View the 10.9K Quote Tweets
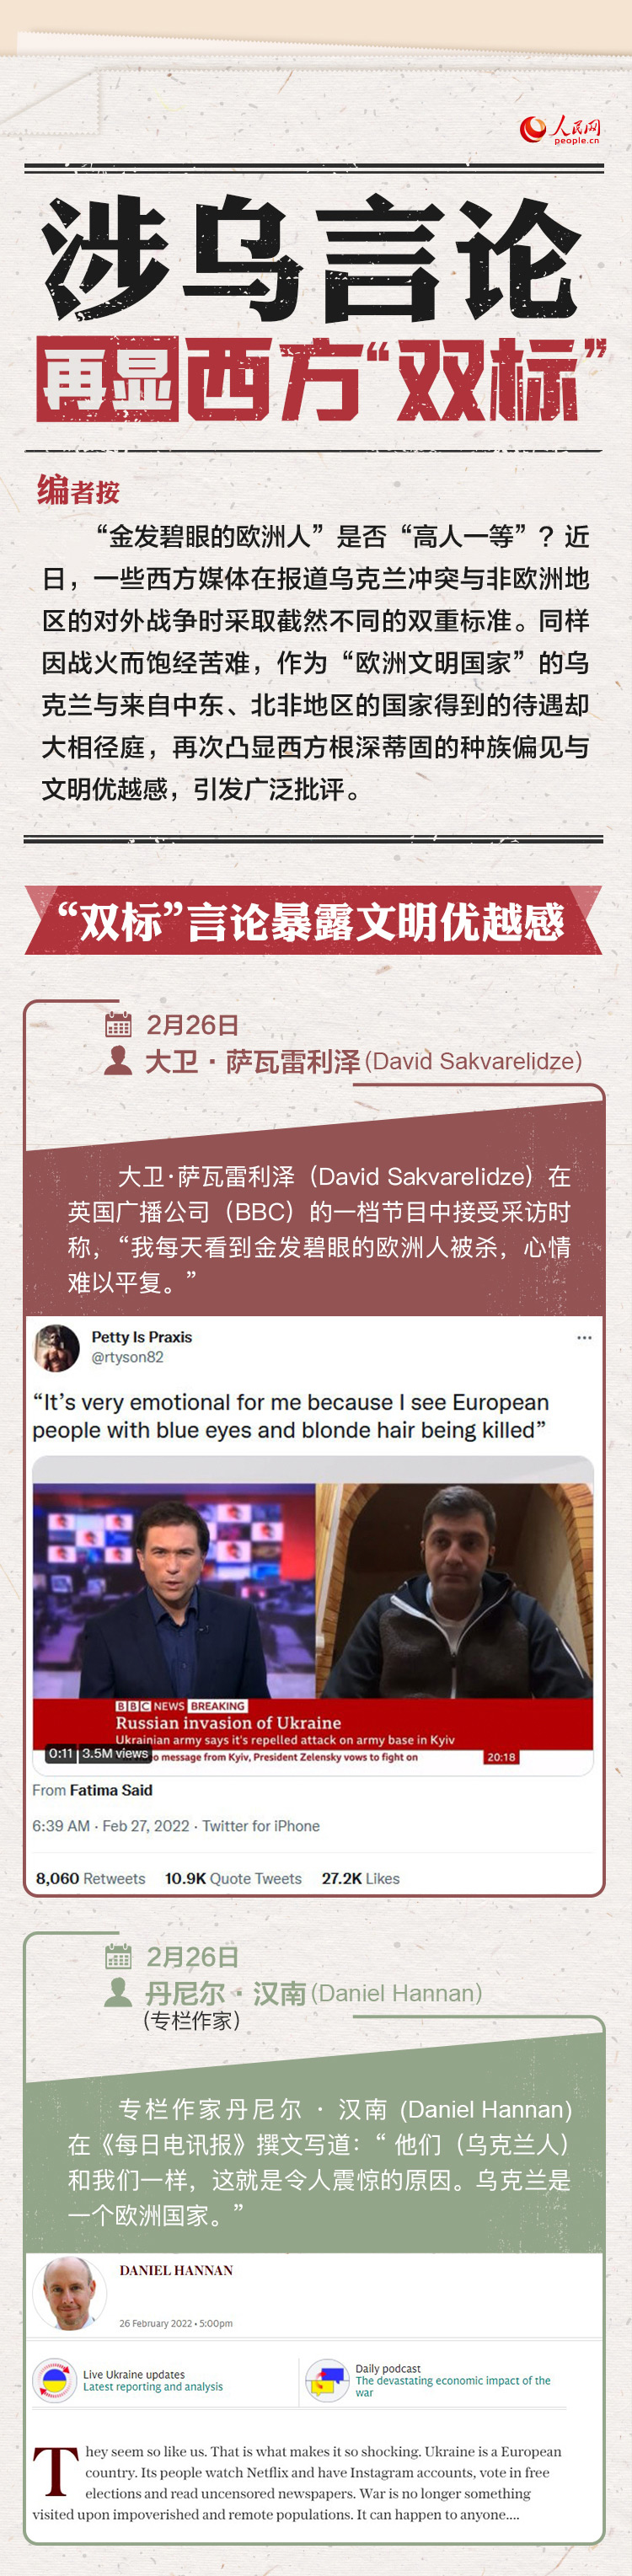 click(x=233, y=1878)
